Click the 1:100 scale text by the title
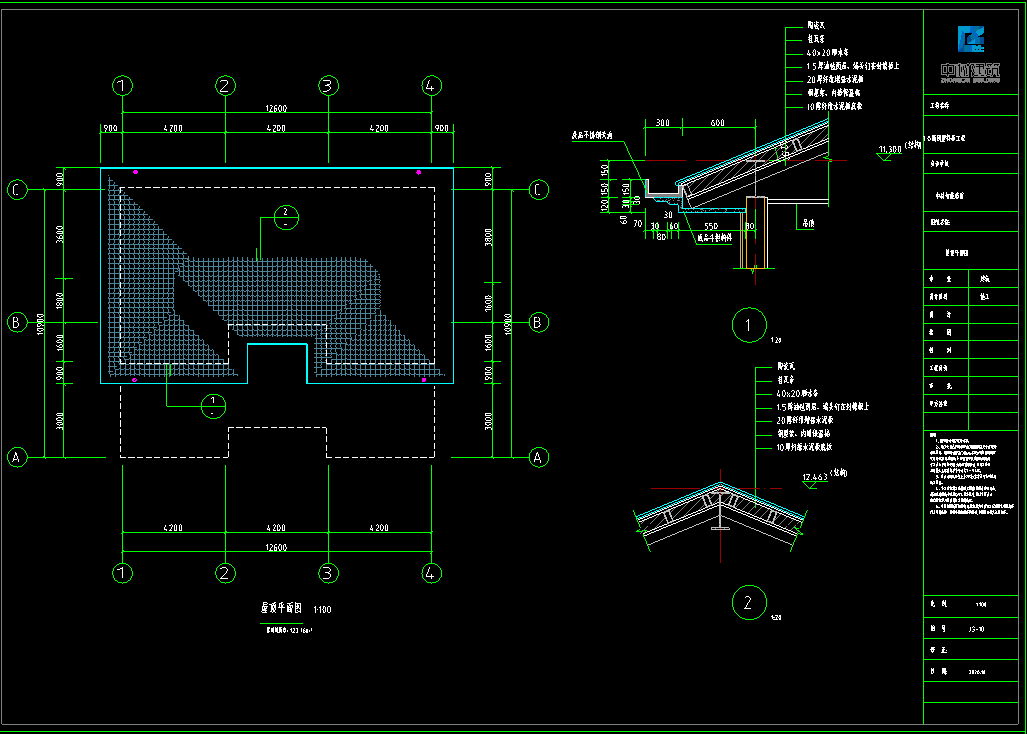1027x734 pixels. point(322,610)
